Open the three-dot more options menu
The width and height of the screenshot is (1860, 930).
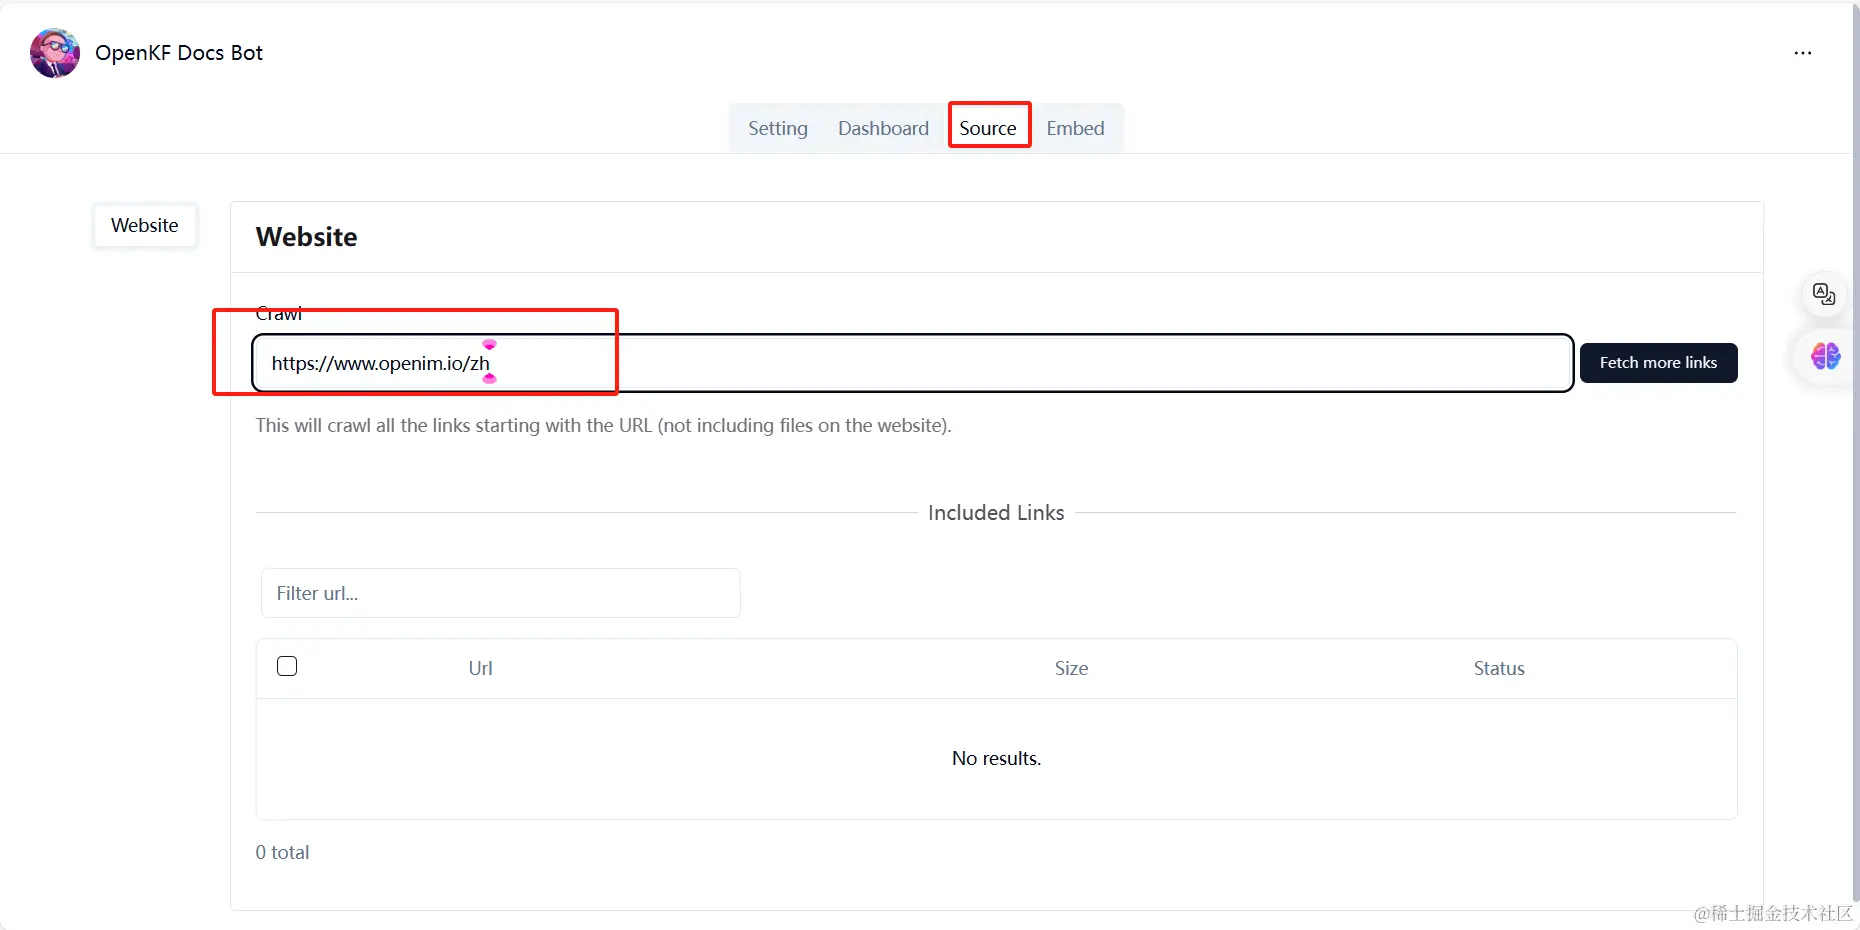coord(1802,53)
